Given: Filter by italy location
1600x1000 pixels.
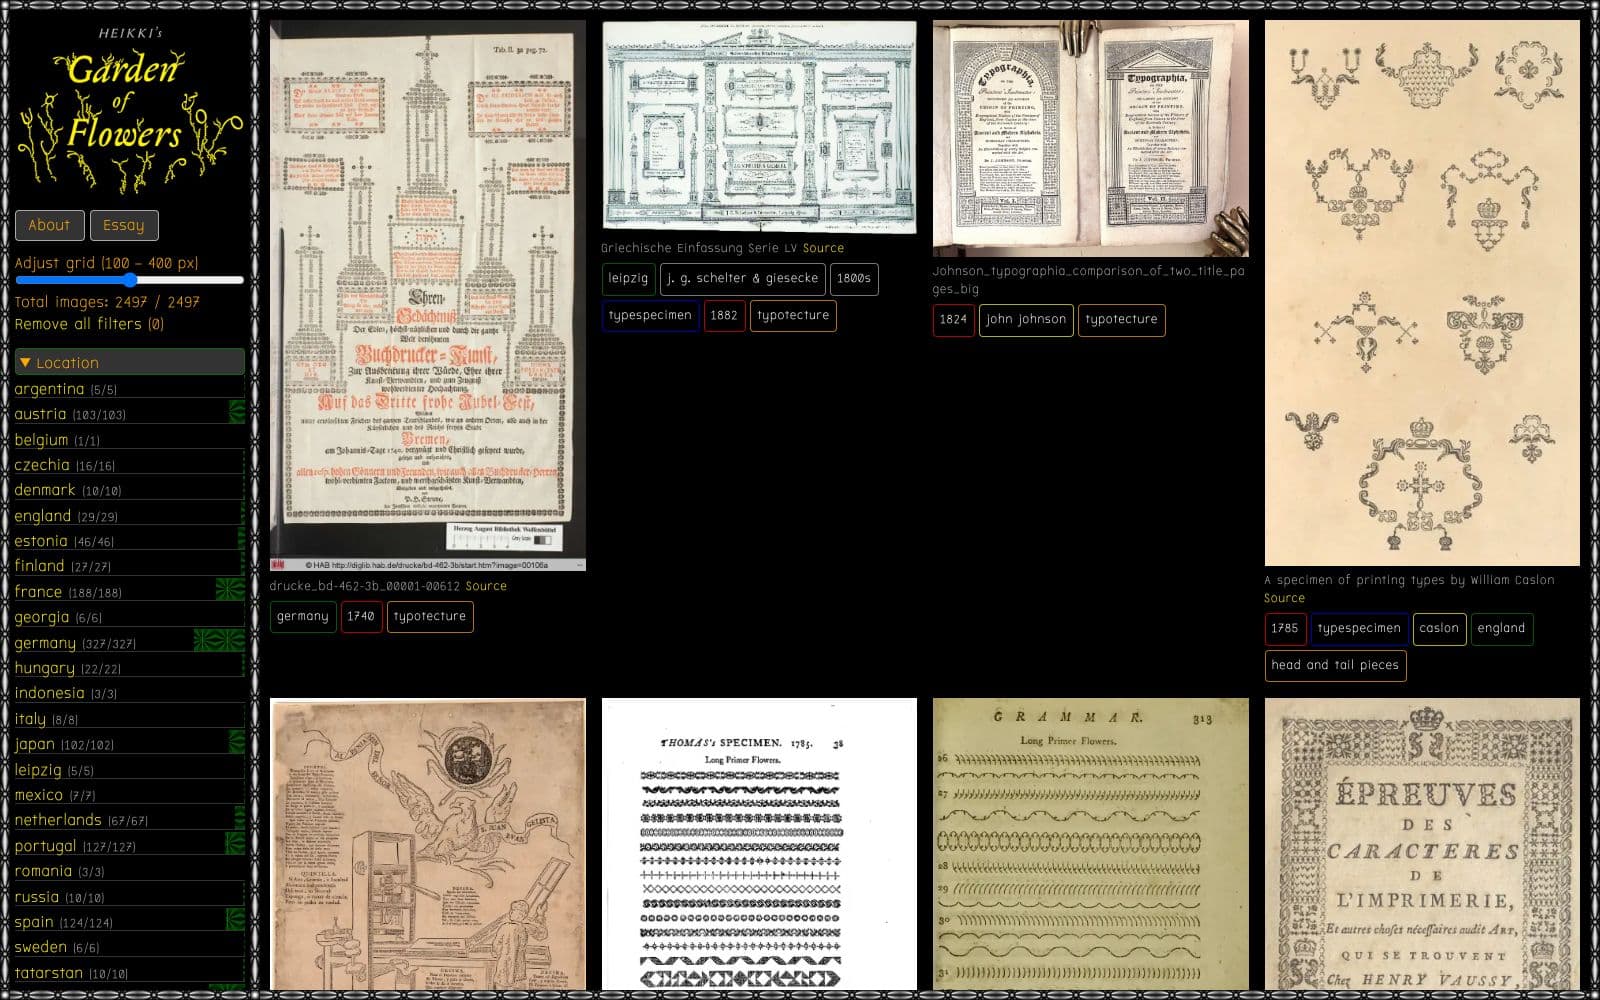Looking at the screenshot, I should [x=130, y=719].
